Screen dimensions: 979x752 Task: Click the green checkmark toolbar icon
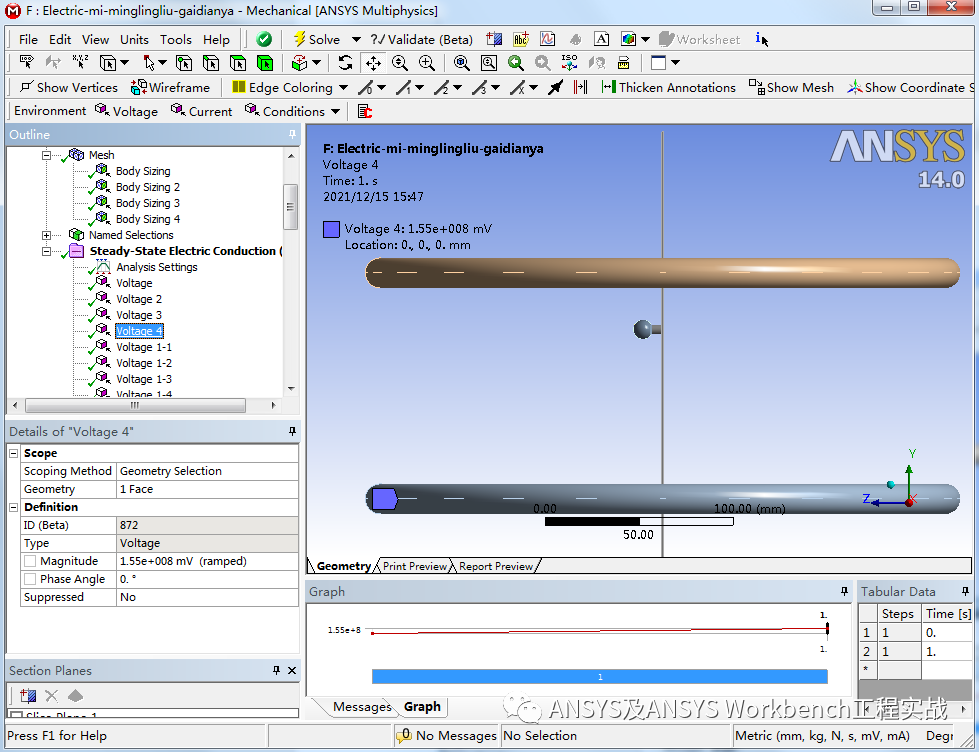264,39
